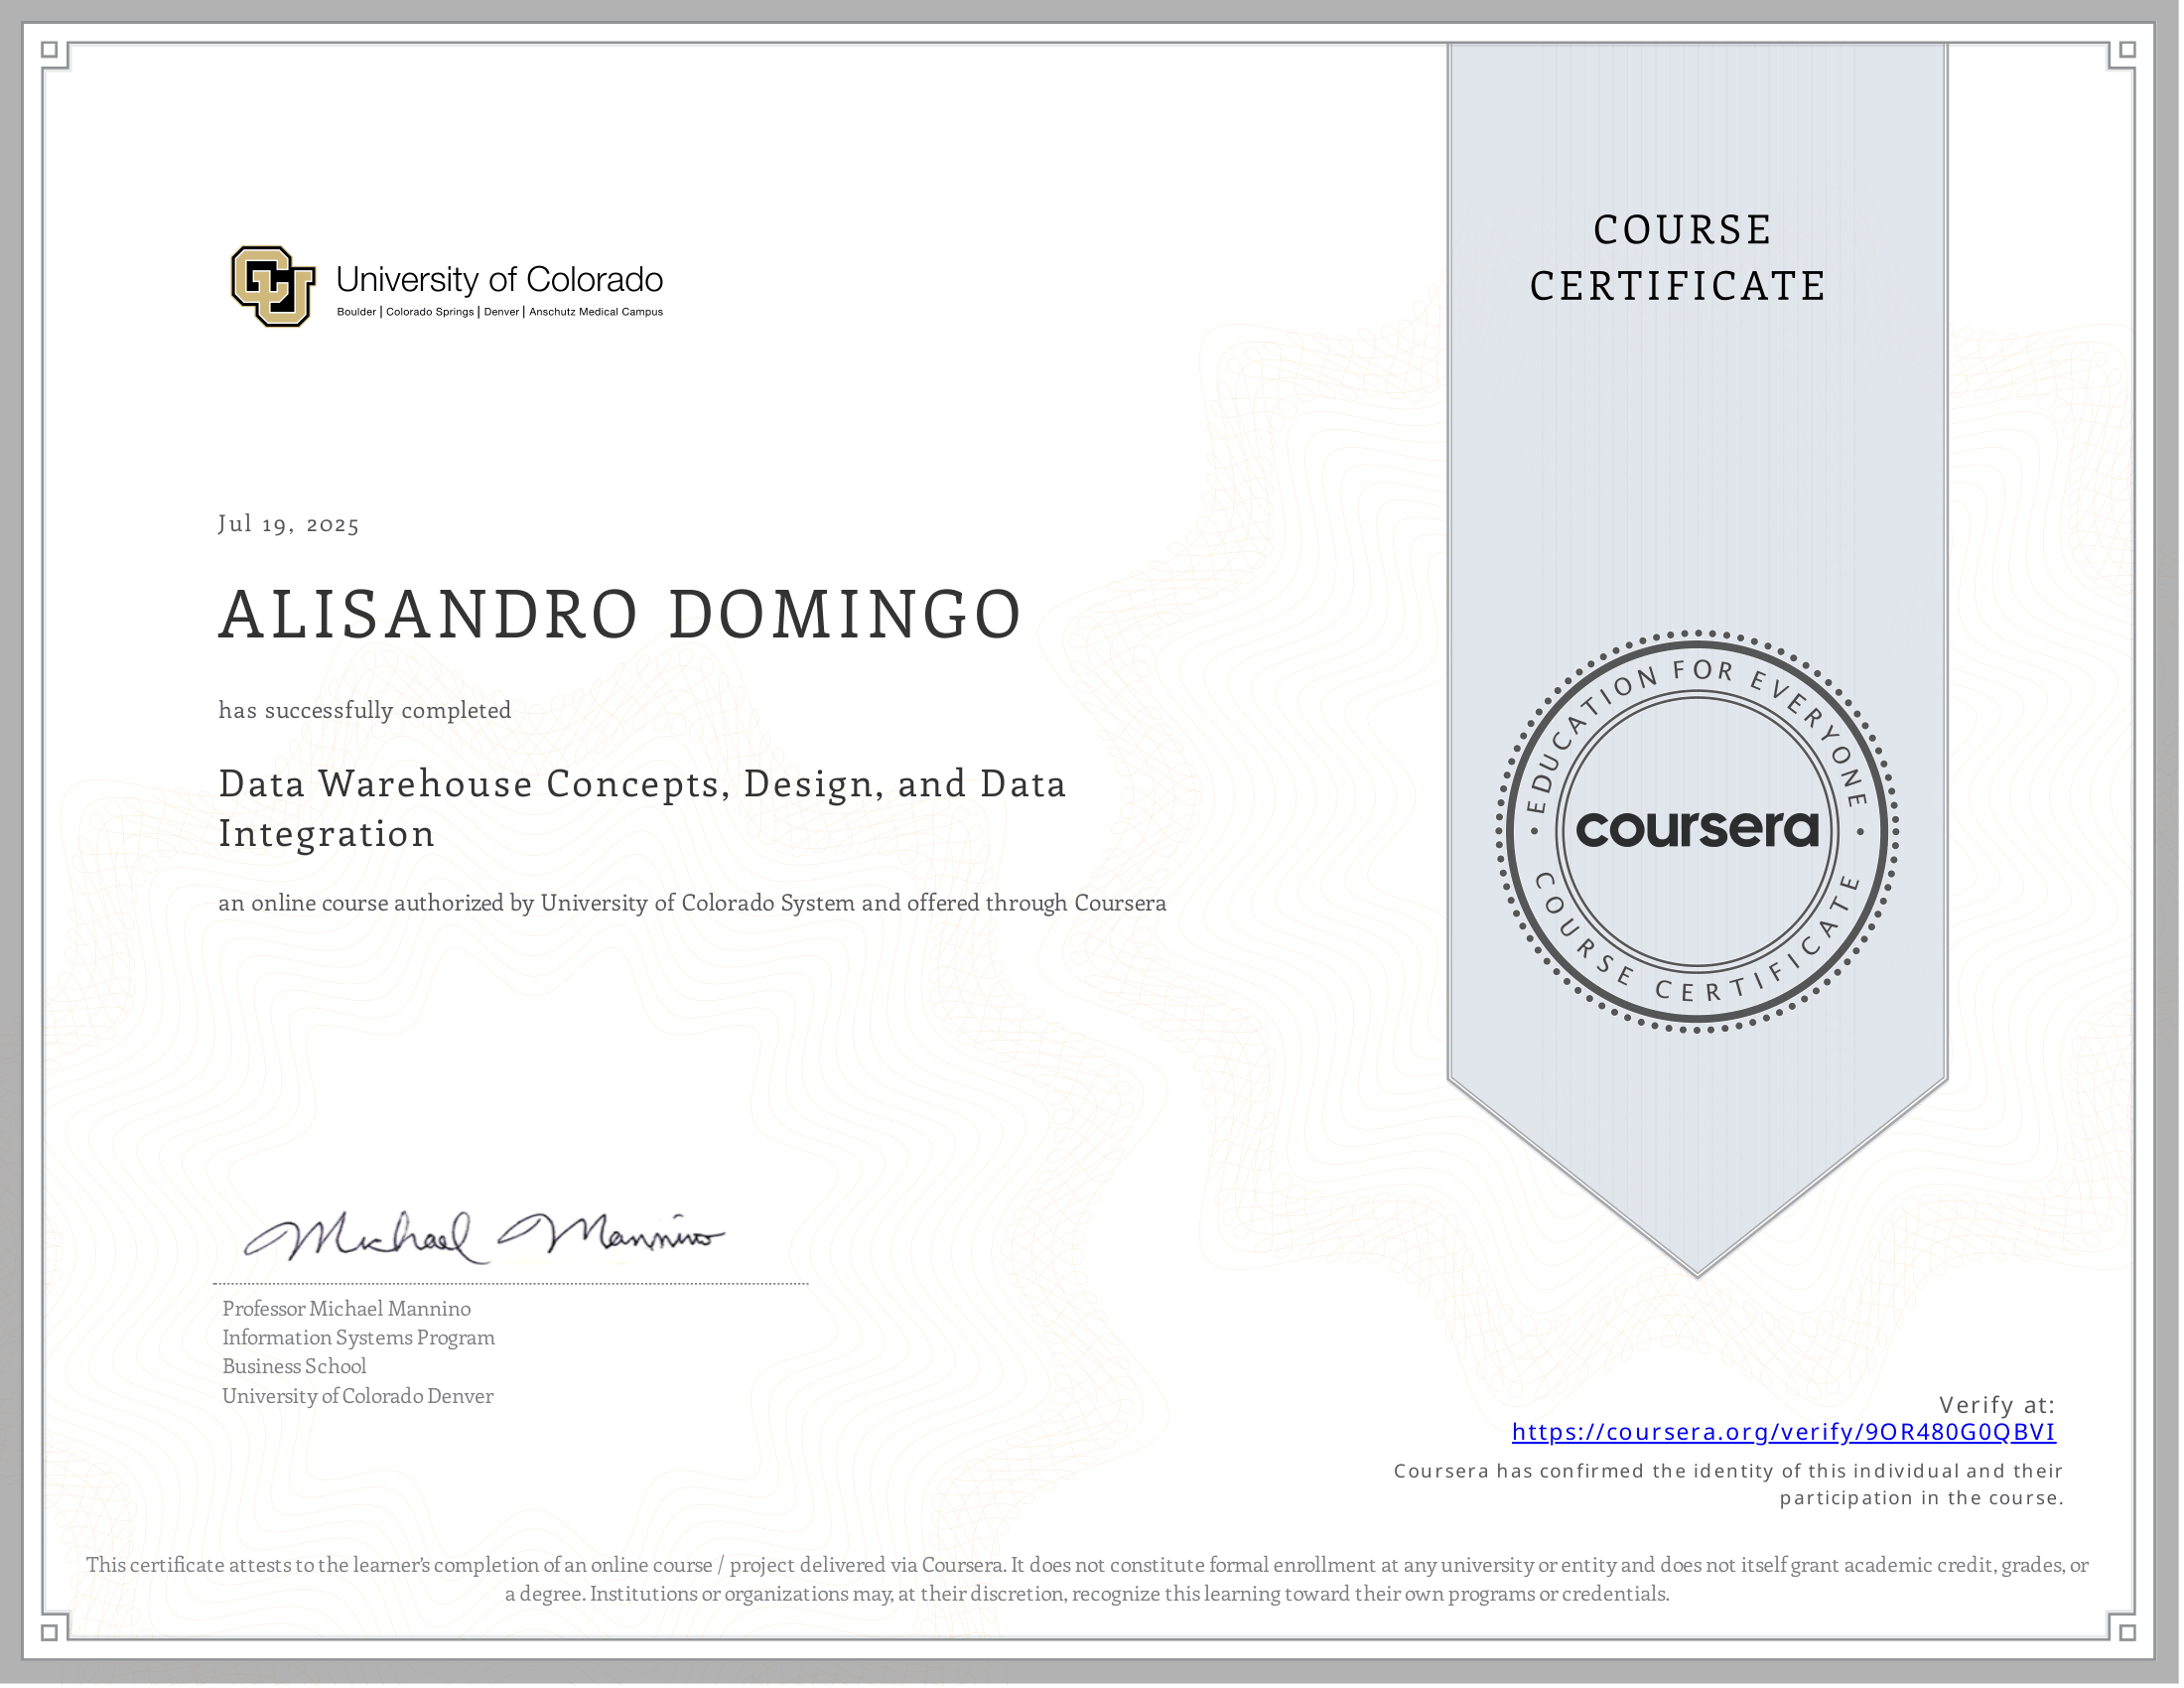
Task: Select the corner ornament at top left
Action: [52, 52]
